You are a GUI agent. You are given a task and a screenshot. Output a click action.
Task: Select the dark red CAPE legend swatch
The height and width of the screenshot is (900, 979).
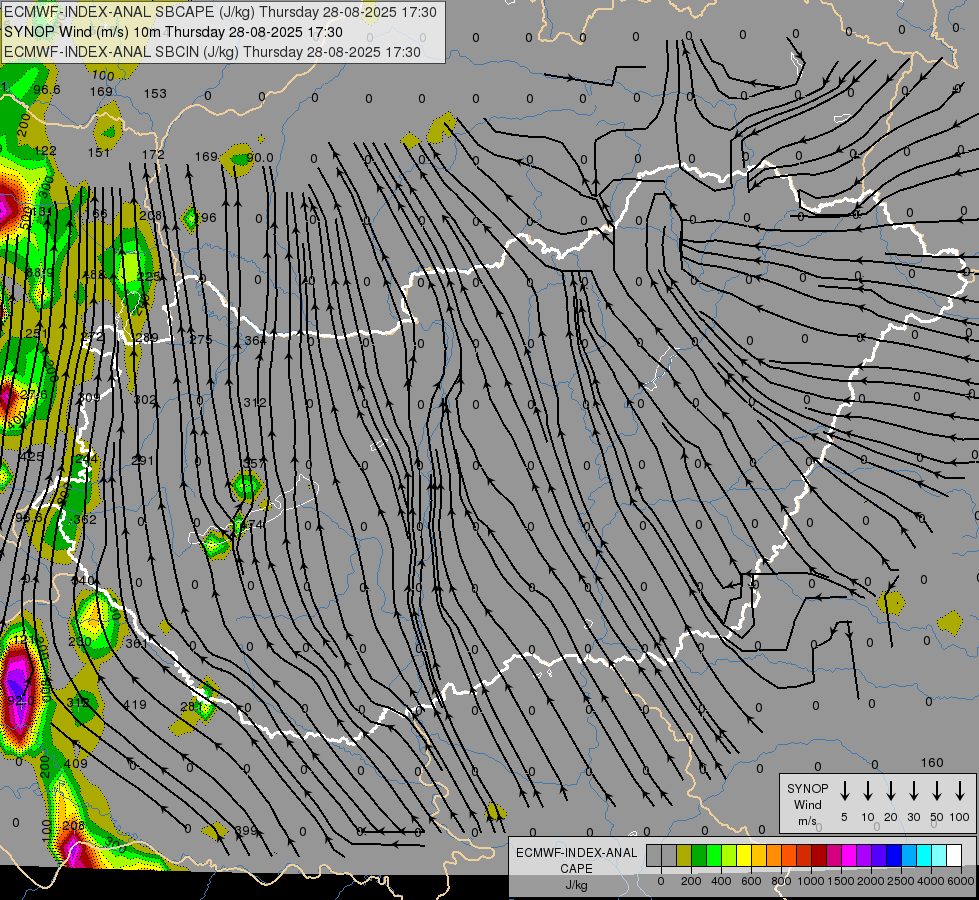(819, 855)
